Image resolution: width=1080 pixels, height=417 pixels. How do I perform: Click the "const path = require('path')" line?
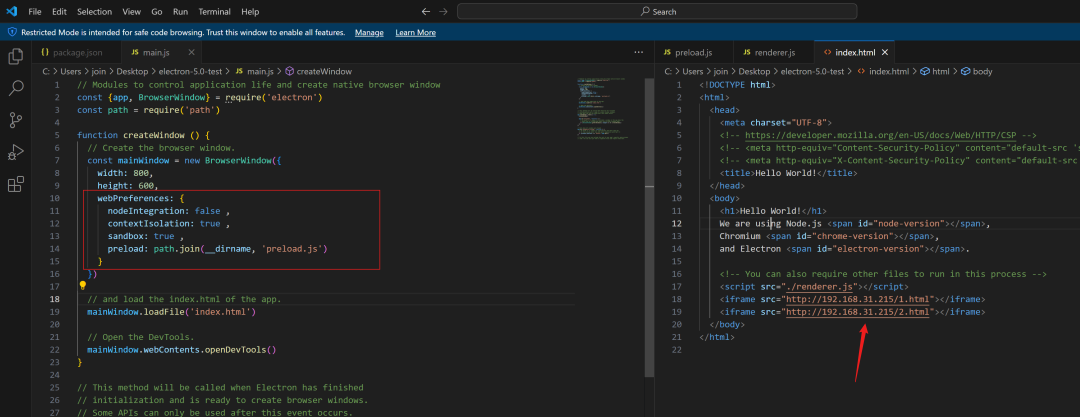[x=148, y=110]
